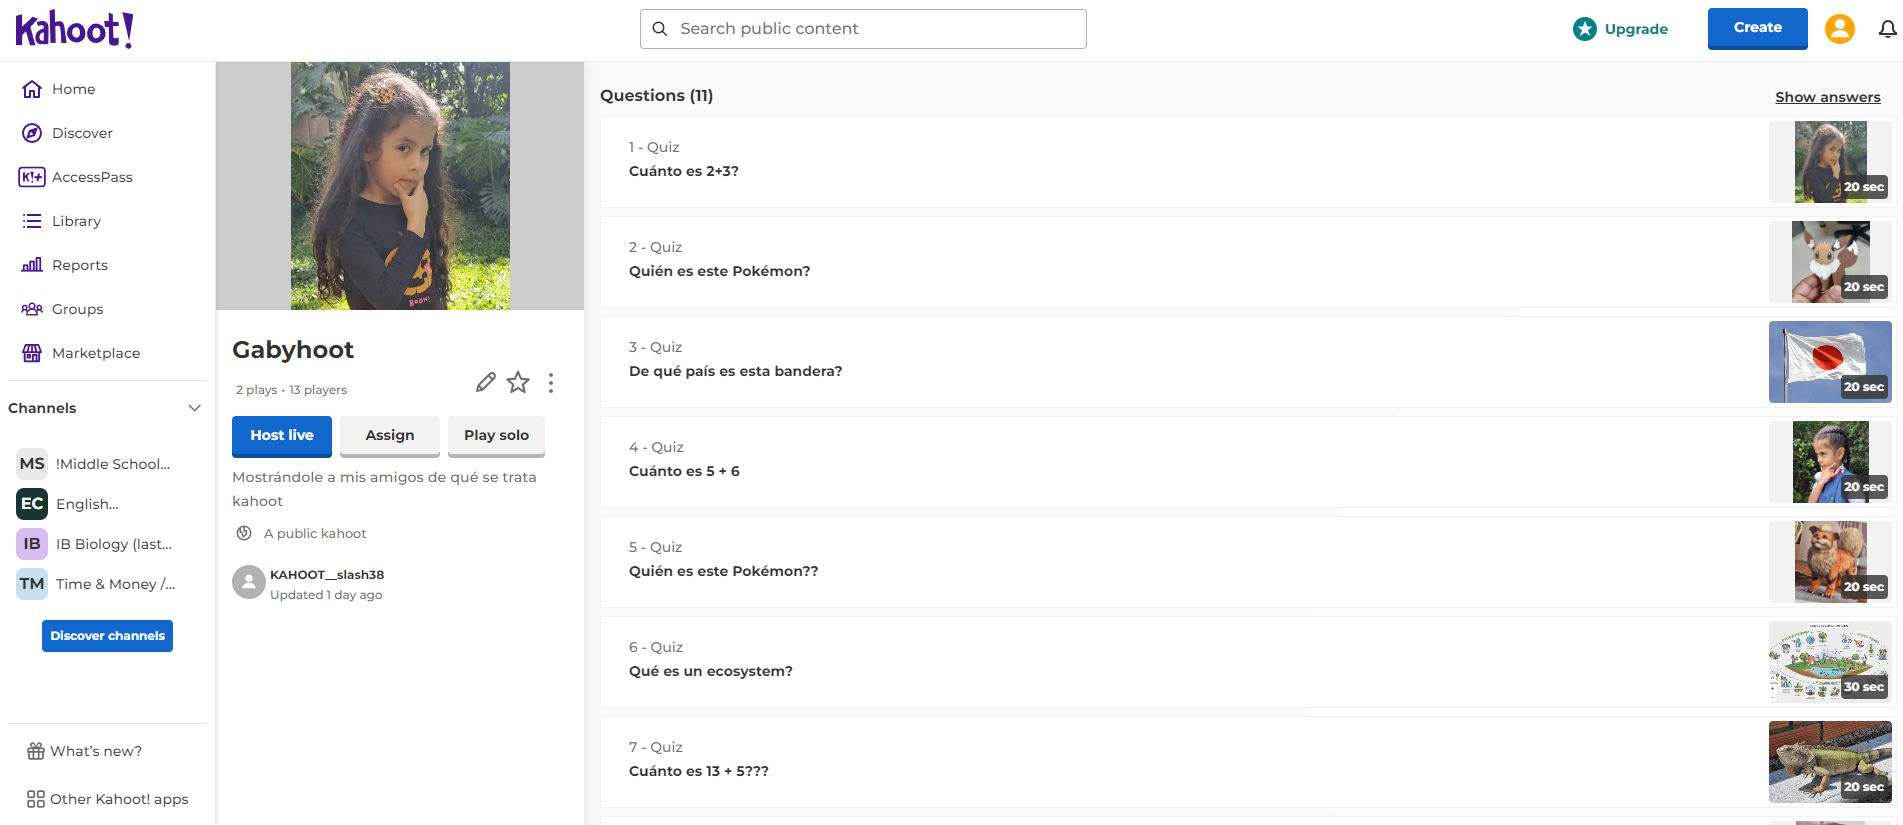Open the Reports page
This screenshot has height=825, width=1903.
(x=79, y=265)
